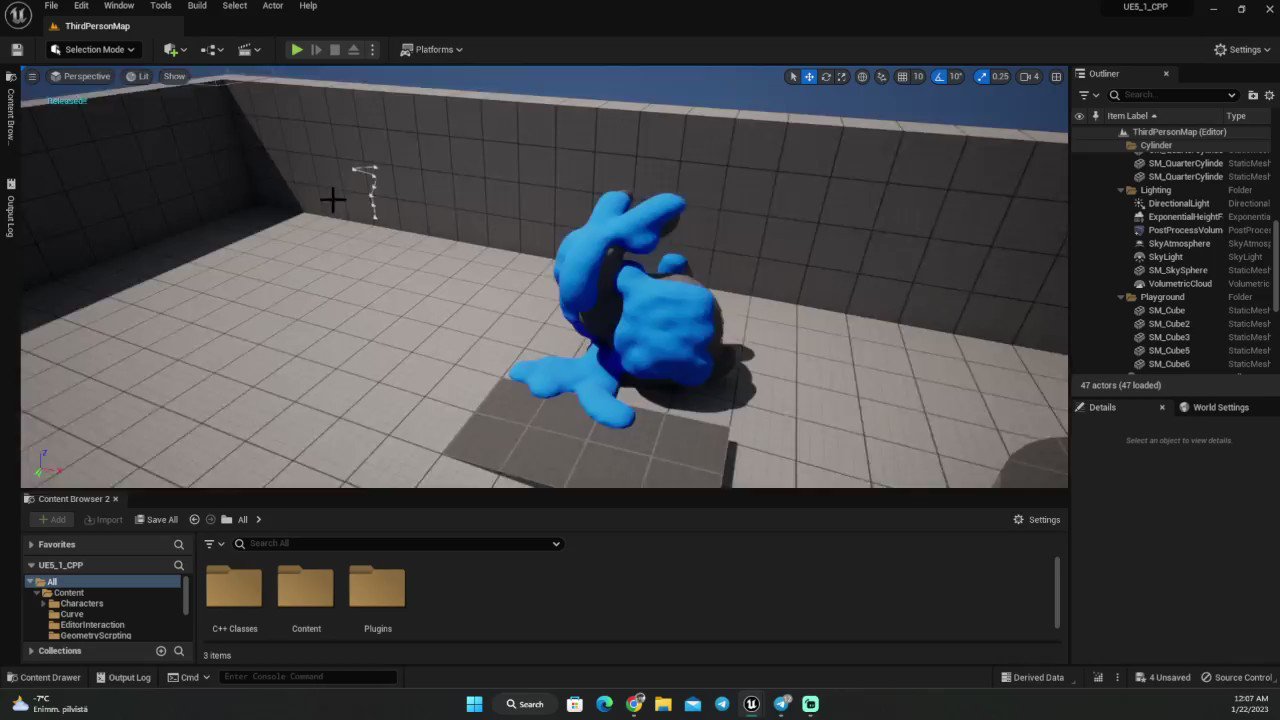Select the Scale transform tool

(842, 76)
